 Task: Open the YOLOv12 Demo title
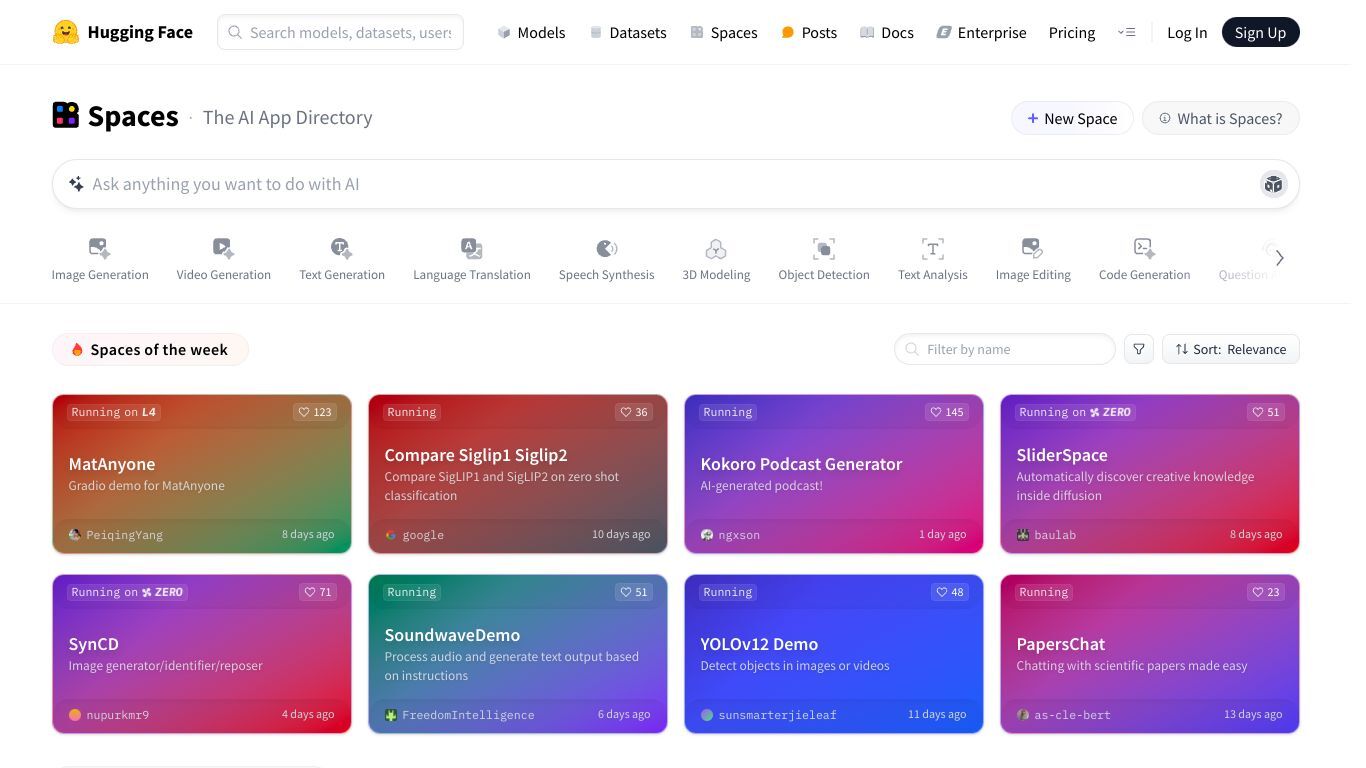pyautogui.click(x=759, y=644)
